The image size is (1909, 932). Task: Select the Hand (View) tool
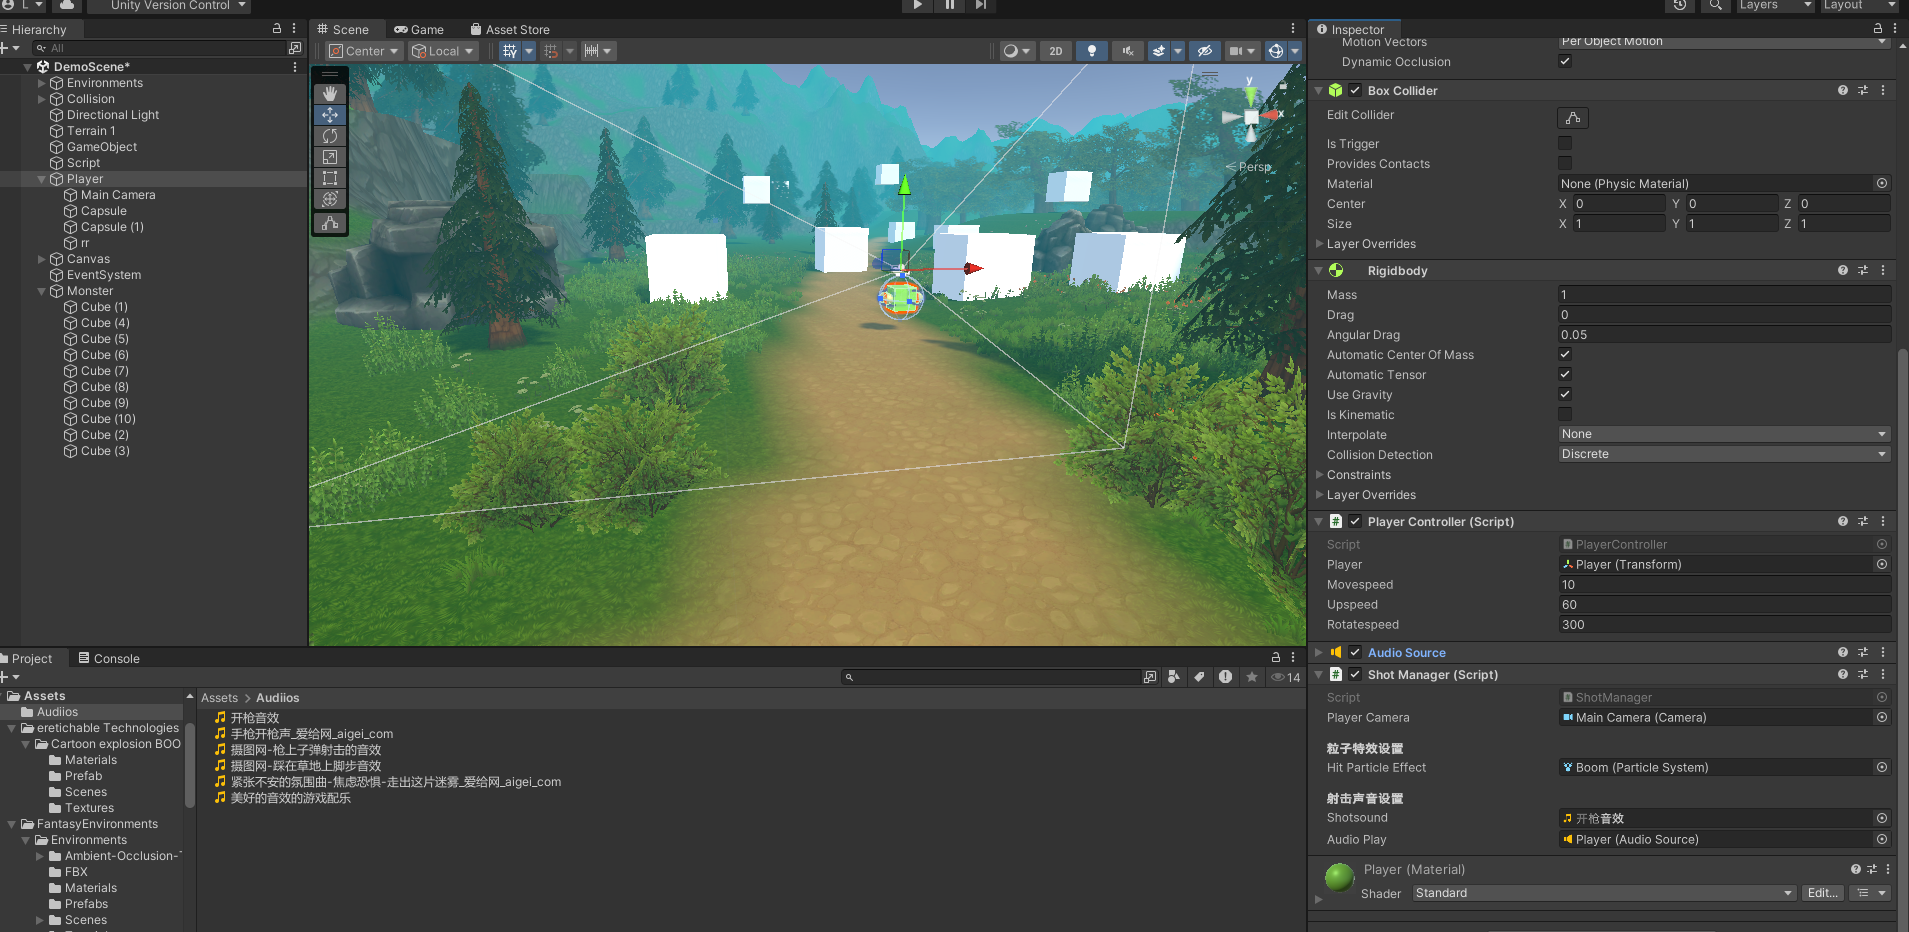330,93
